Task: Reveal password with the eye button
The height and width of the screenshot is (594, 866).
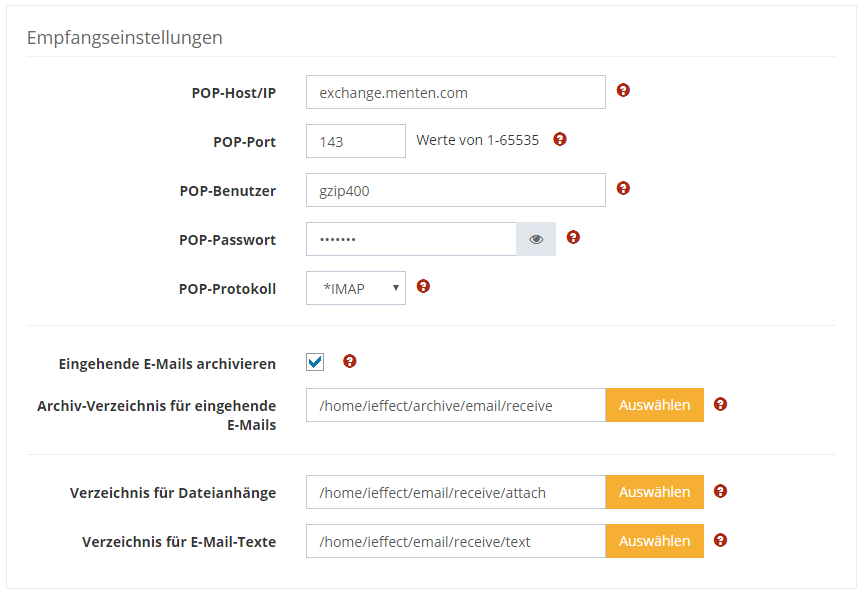Action: tap(536, 240)
